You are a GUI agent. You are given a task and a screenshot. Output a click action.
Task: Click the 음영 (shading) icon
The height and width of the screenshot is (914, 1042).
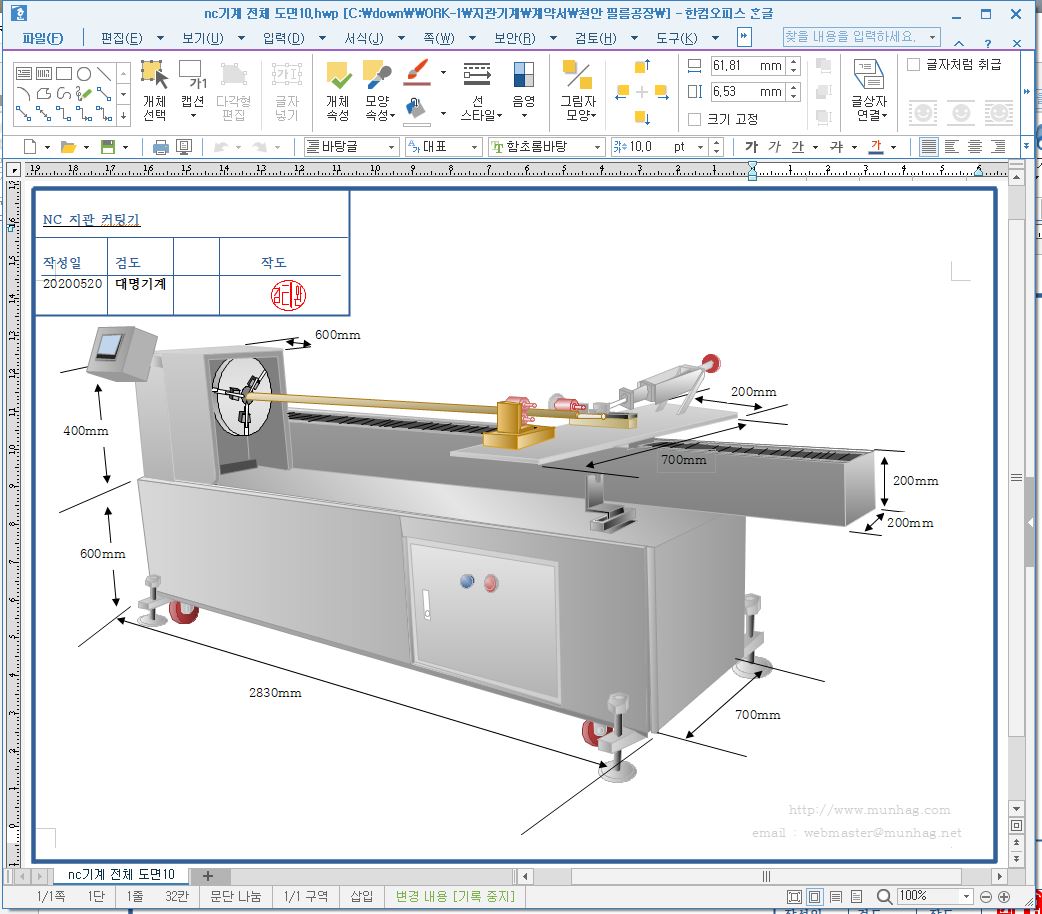click(523, 90)
